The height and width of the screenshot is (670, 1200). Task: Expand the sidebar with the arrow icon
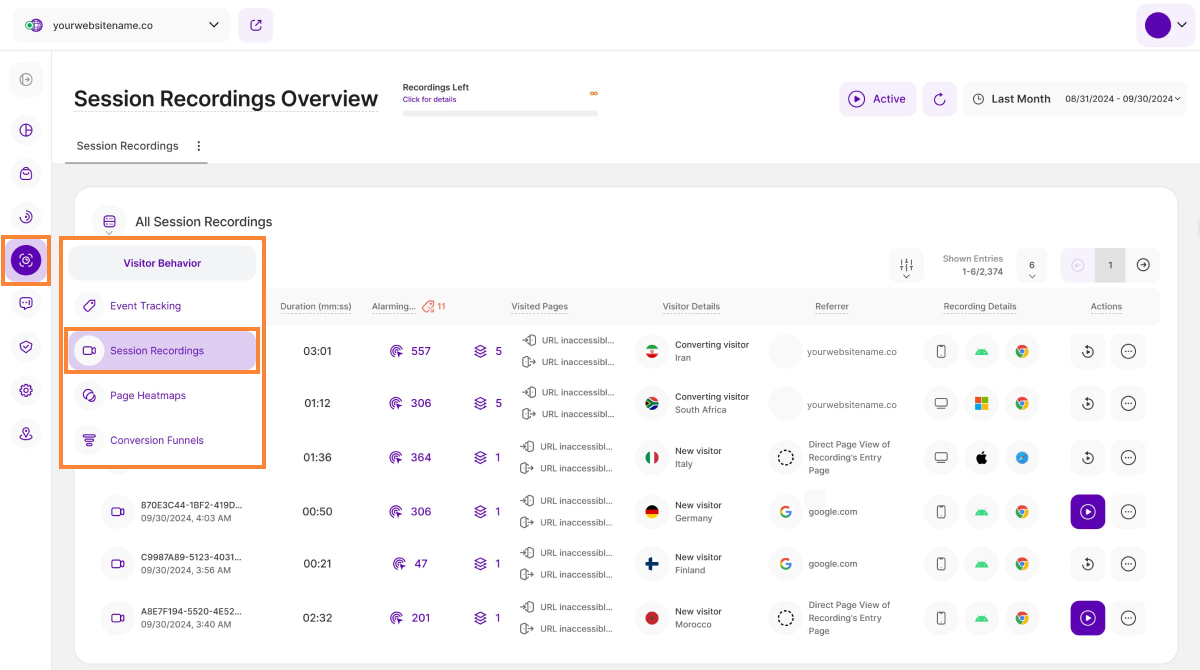[x=26, y=79]
